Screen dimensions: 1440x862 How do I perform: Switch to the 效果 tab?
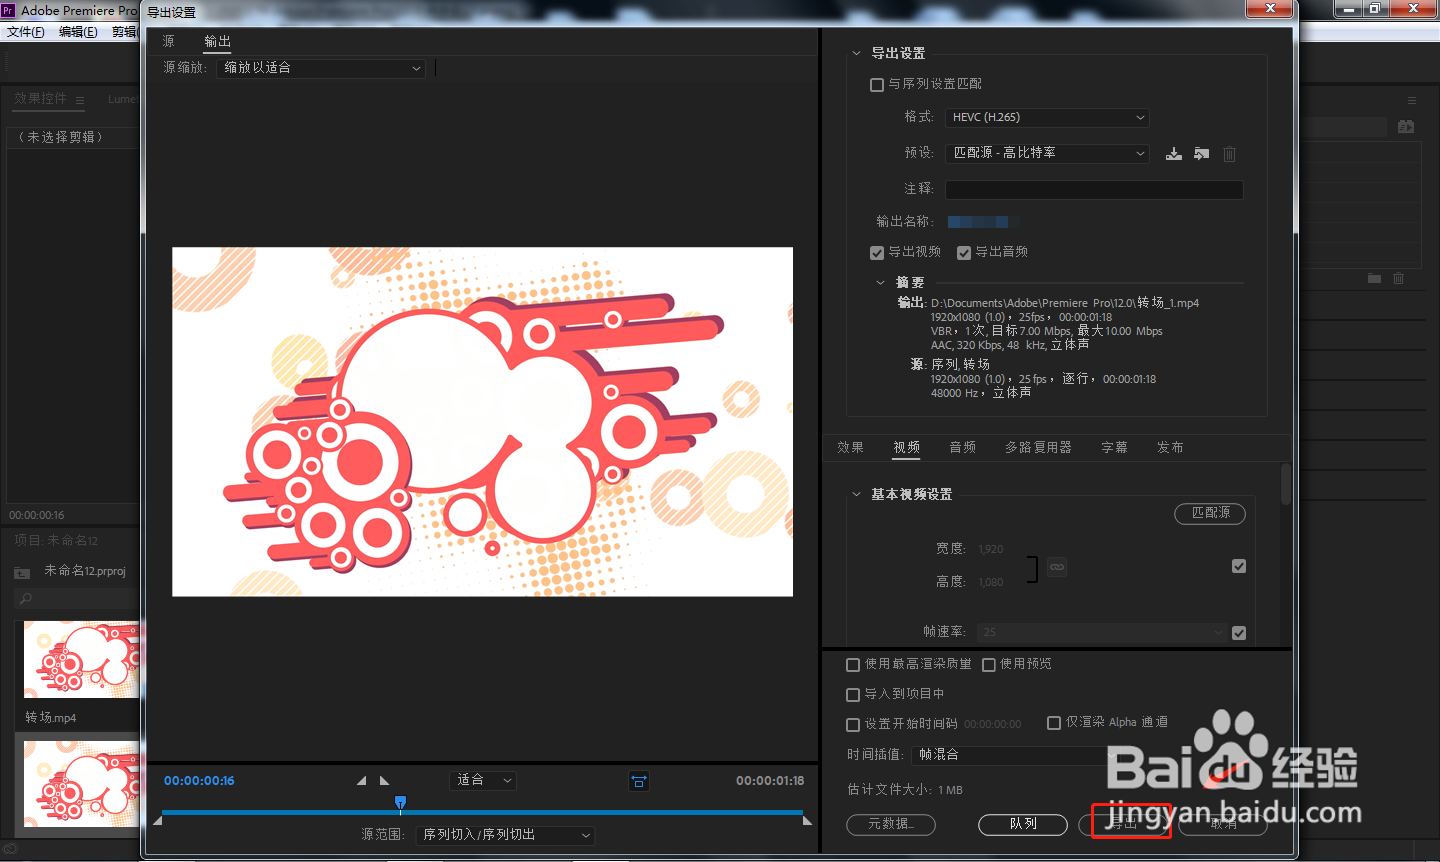pyautogui.click(x=850, y=447)
